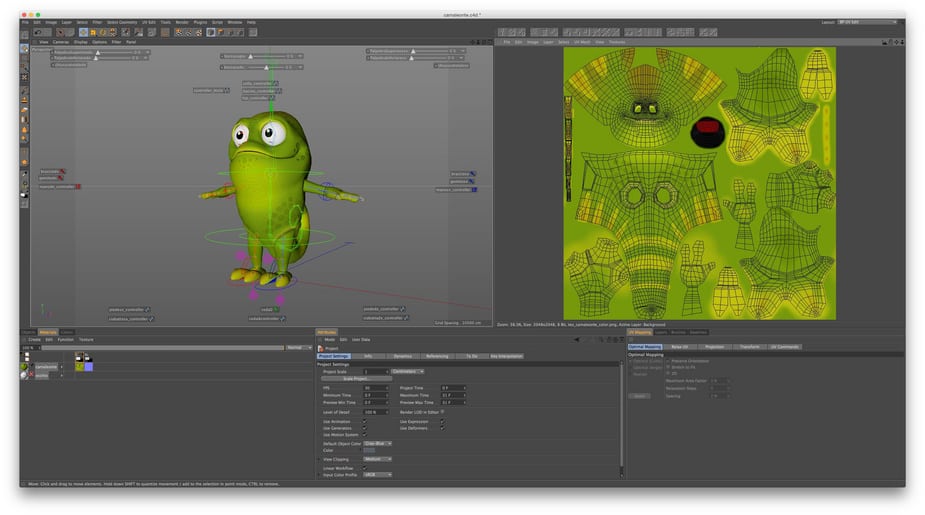Select the Scale tool icon in toolbar
This screenshot has height=515, width=925.
click(93, 32)
